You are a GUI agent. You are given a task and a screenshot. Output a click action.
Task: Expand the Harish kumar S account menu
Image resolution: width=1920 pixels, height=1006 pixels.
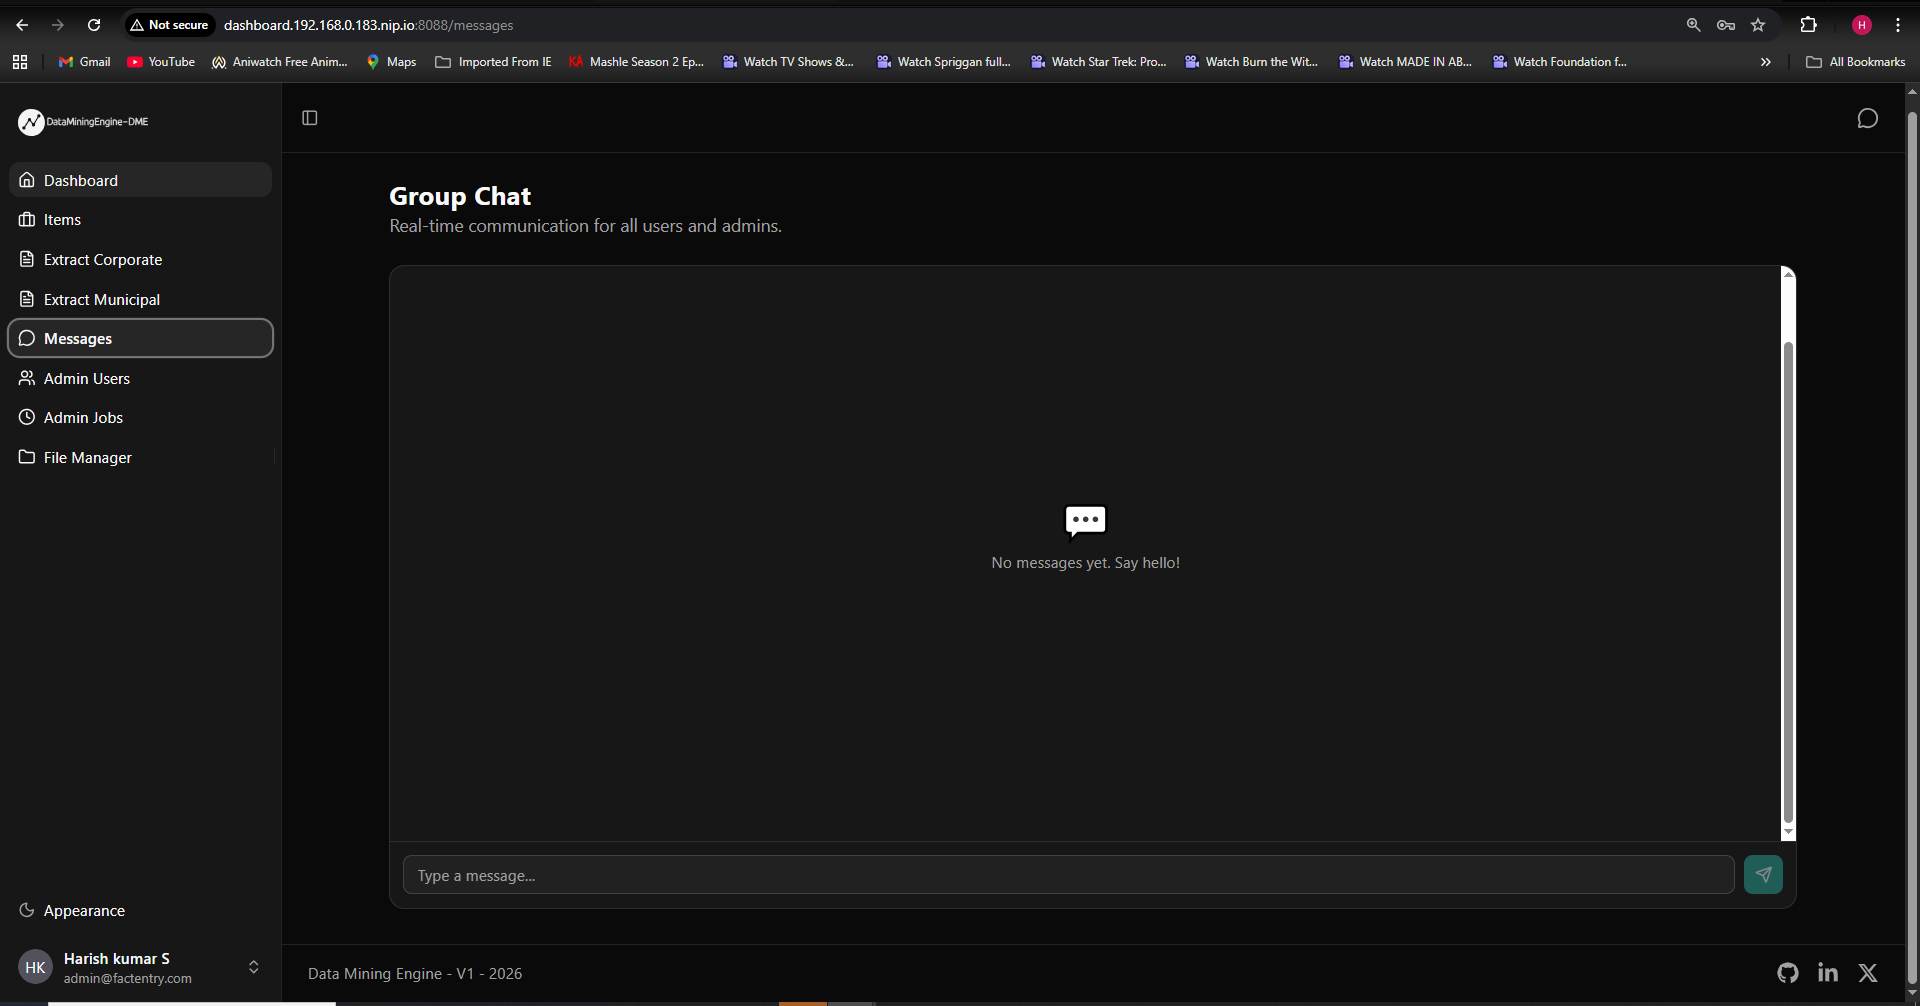(140, 967)
